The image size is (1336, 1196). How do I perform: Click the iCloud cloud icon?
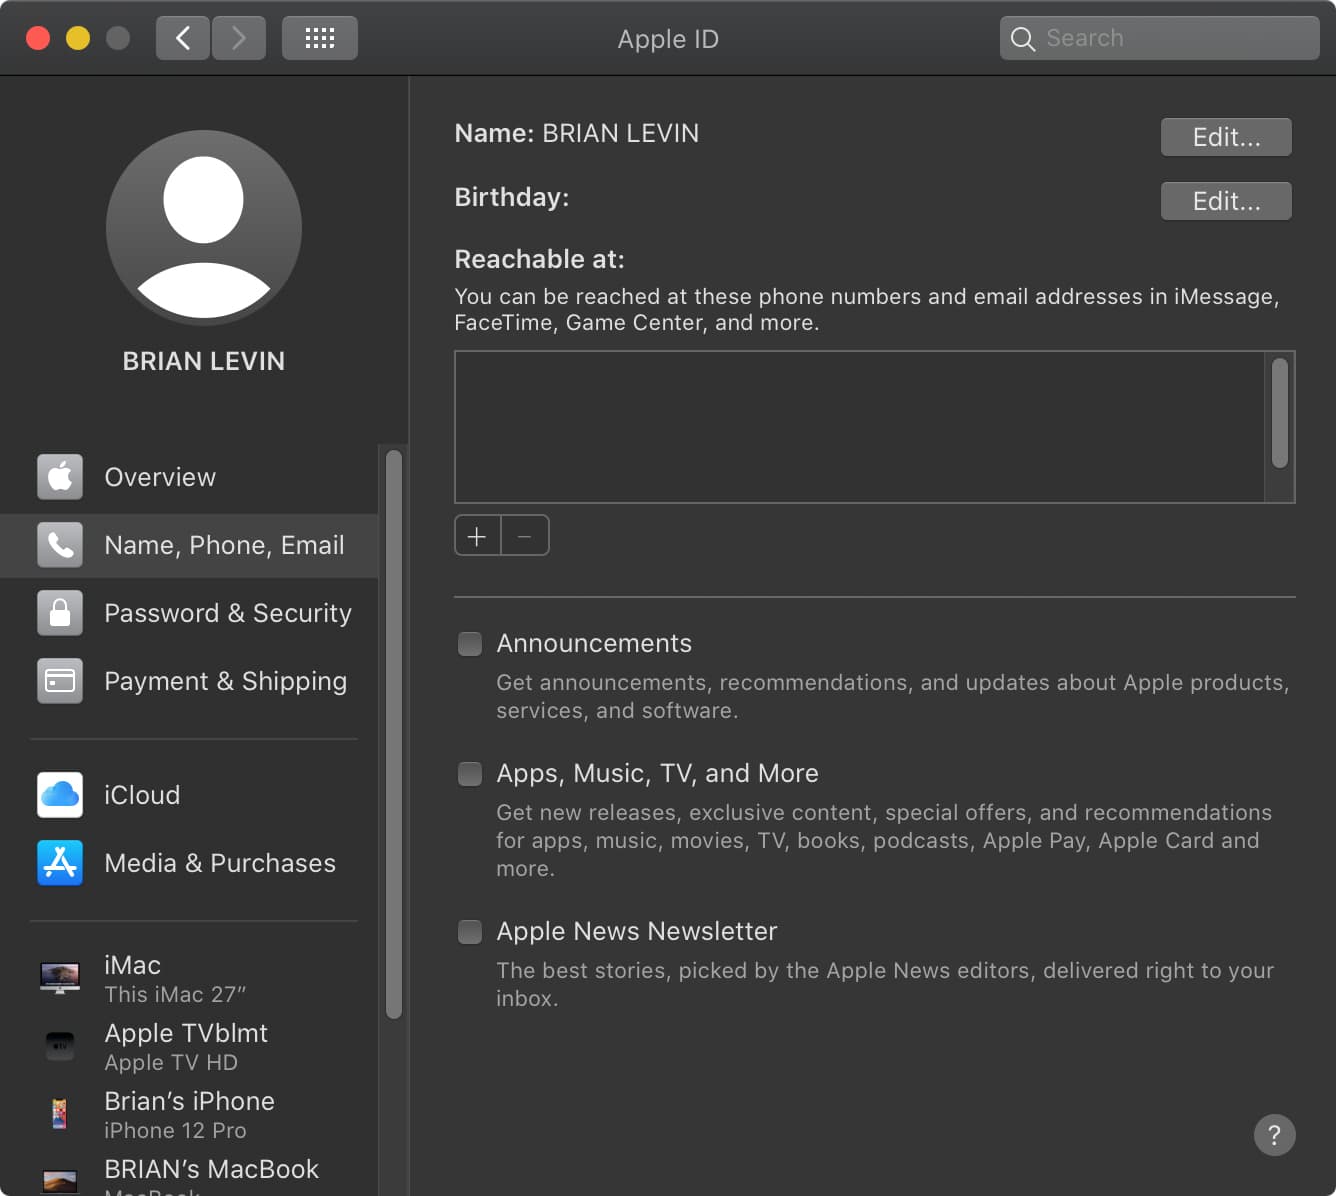pos(60,795)
